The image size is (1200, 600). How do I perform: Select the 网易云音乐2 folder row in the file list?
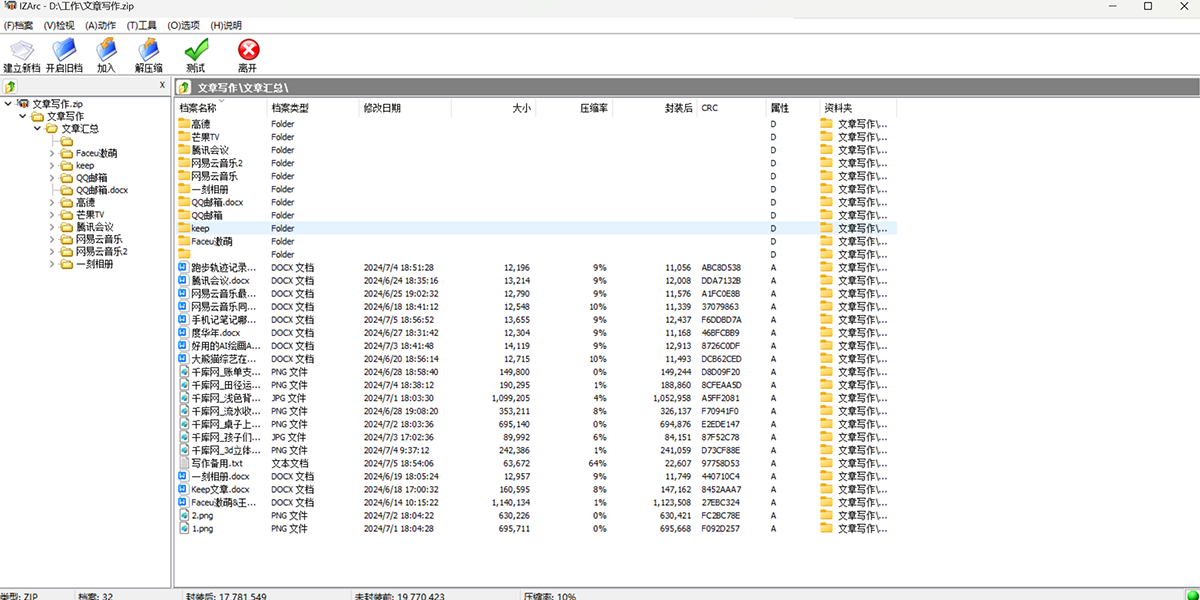[536, 163]
